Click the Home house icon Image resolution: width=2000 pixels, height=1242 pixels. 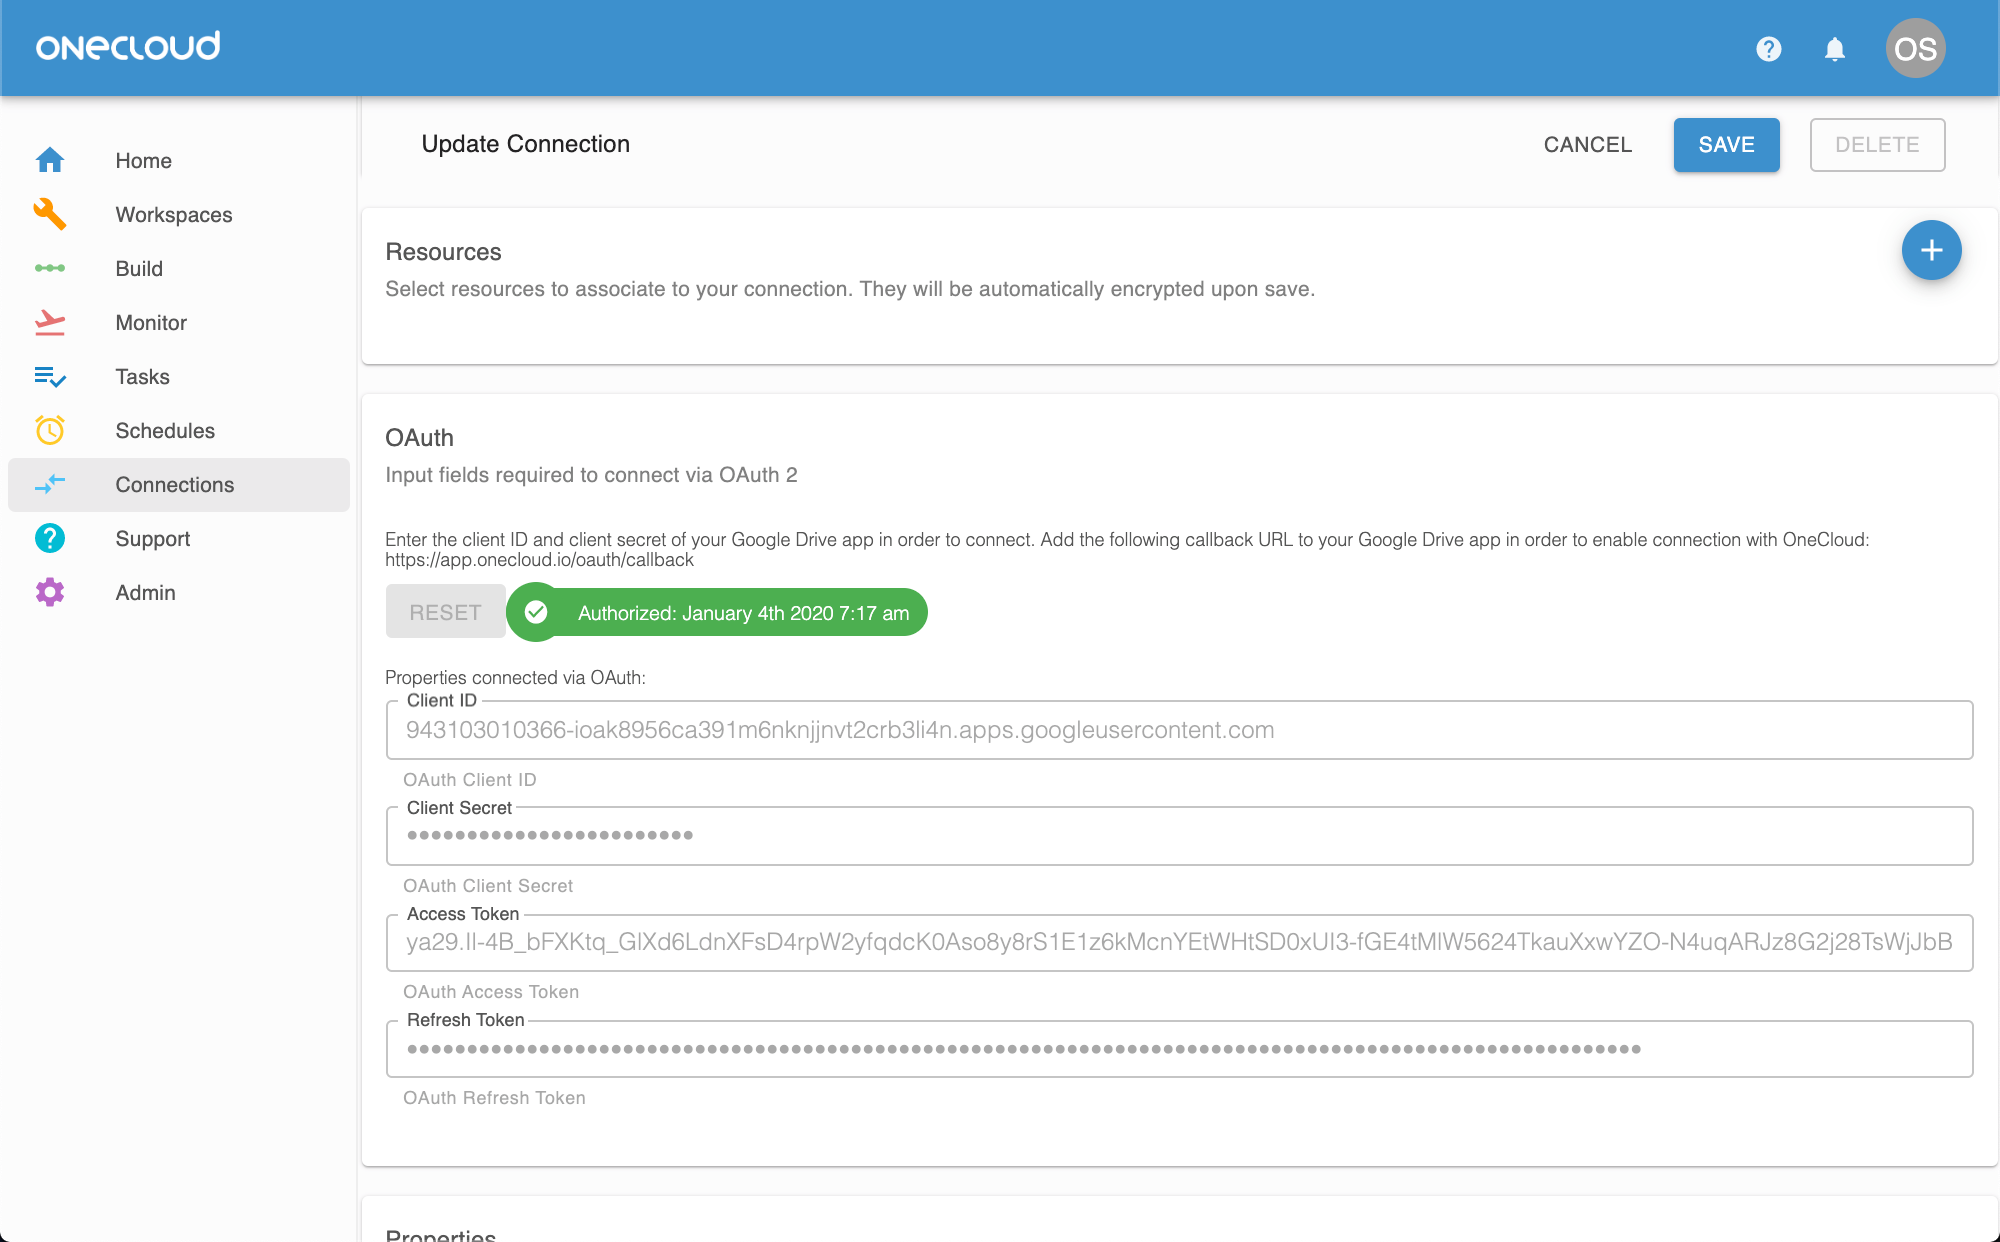click(50, 160)
